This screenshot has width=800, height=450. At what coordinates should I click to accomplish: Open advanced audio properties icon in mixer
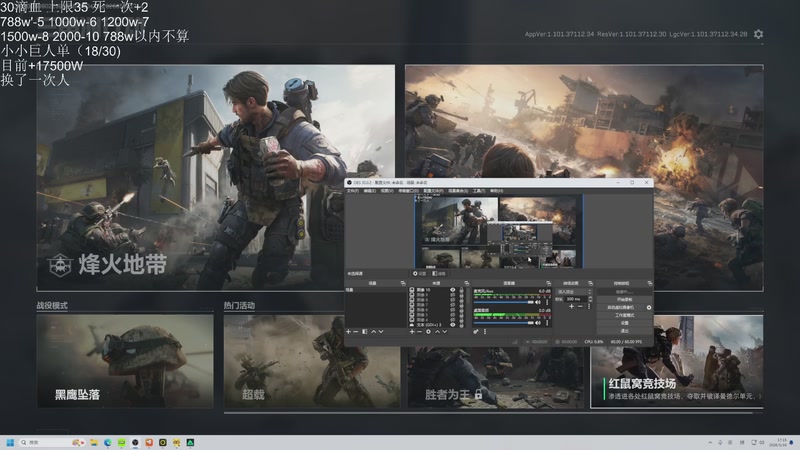[x=476, y=332]
